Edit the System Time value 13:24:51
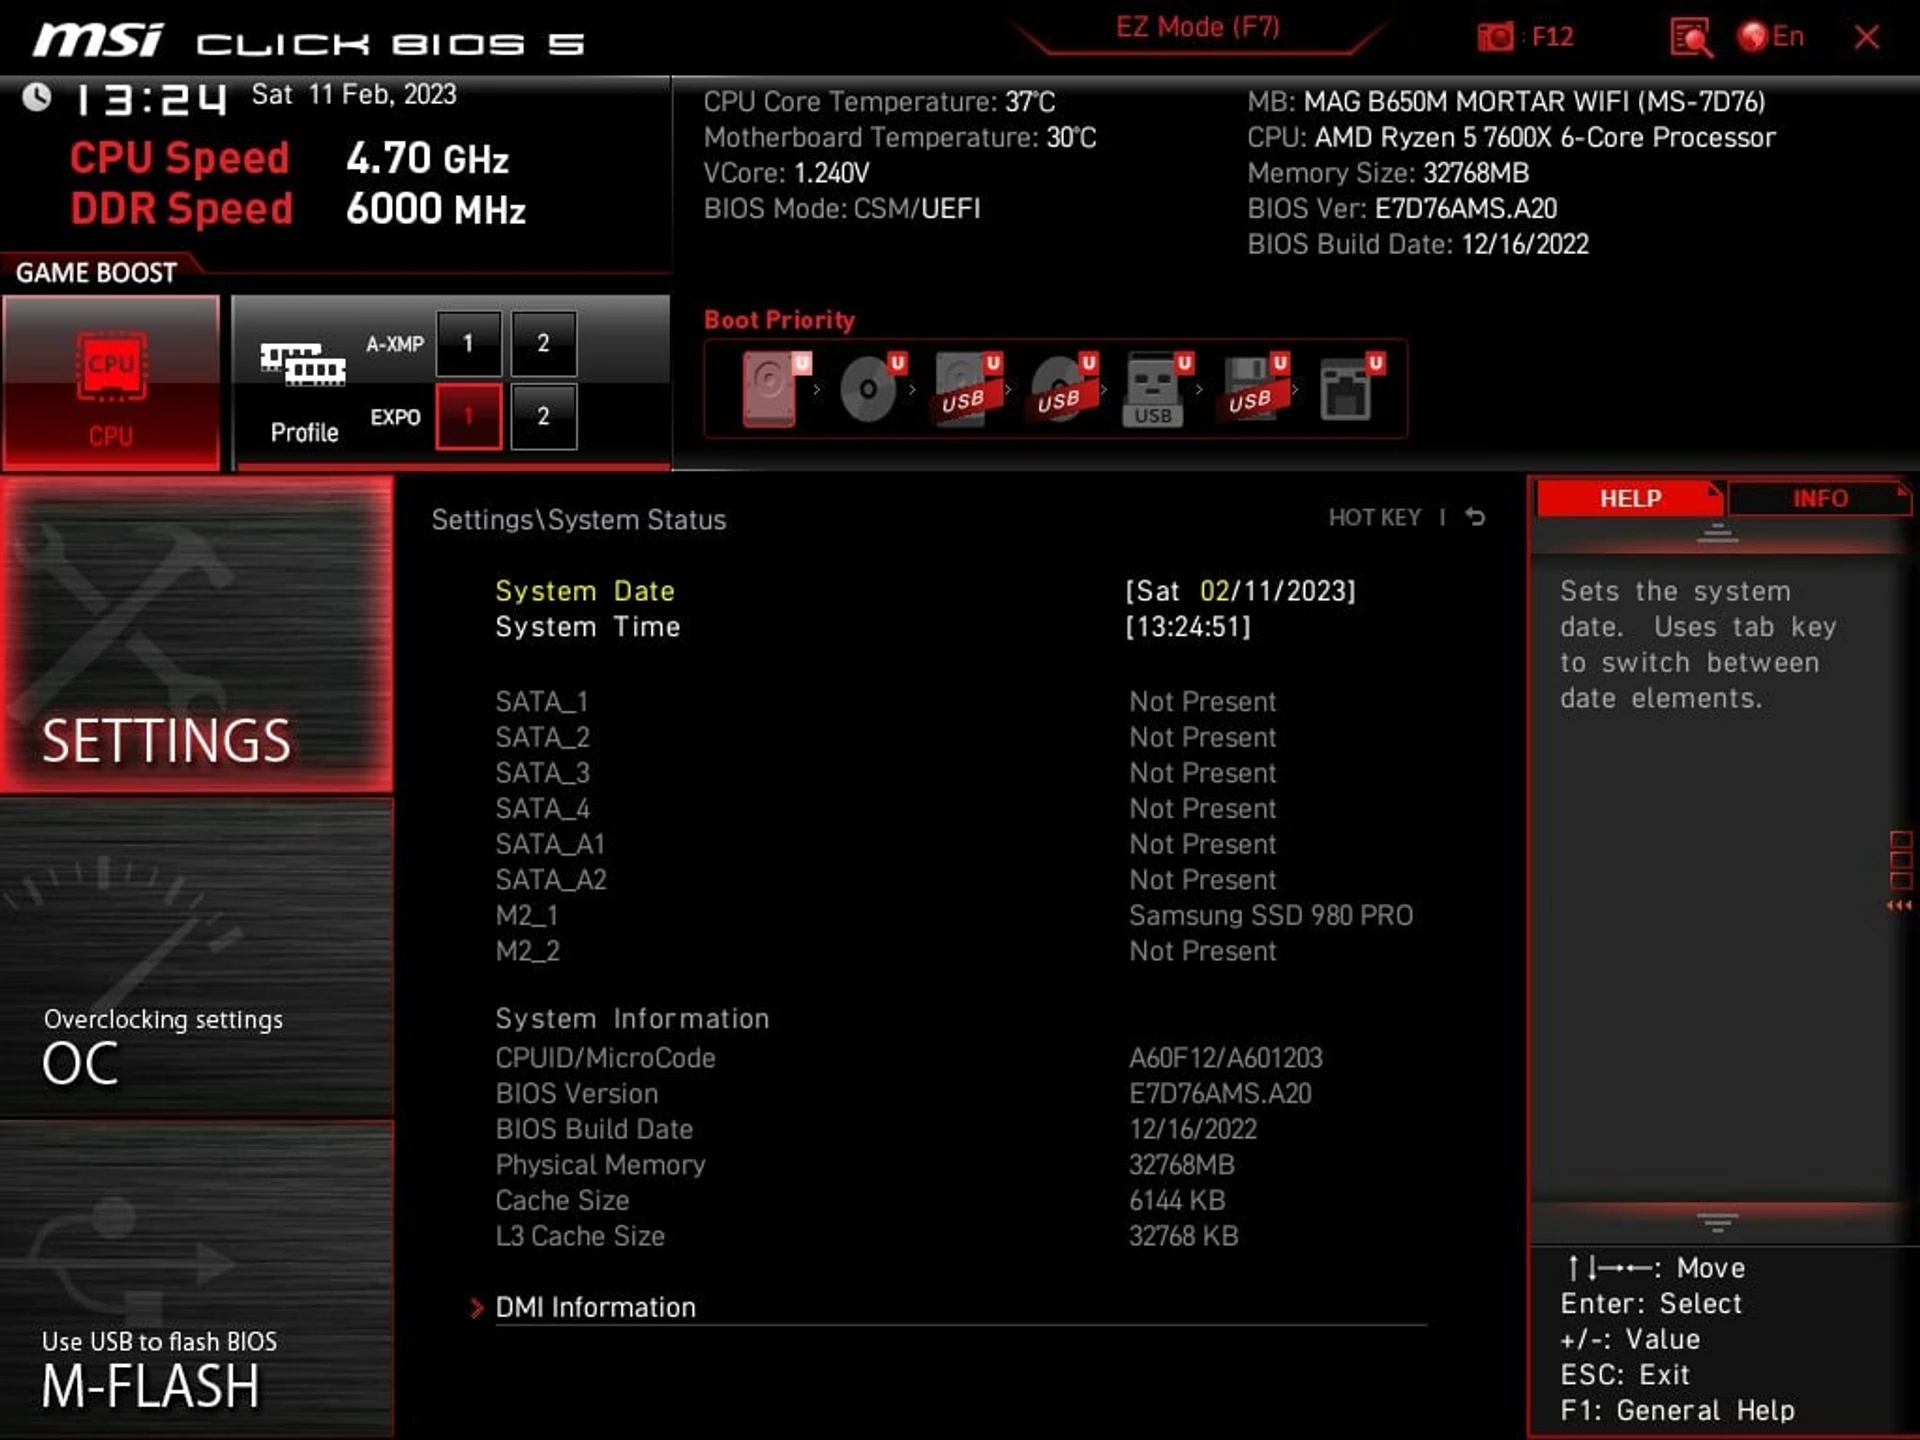The width and height of the screenshot is (1920, 1440). coord(1188,627)
